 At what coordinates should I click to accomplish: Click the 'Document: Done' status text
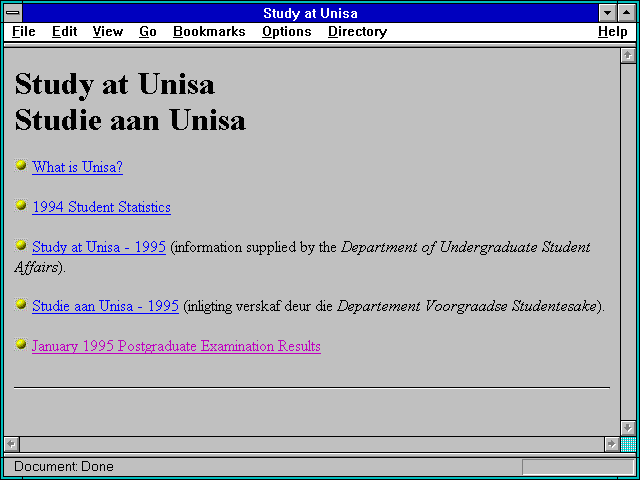(64, 467)
